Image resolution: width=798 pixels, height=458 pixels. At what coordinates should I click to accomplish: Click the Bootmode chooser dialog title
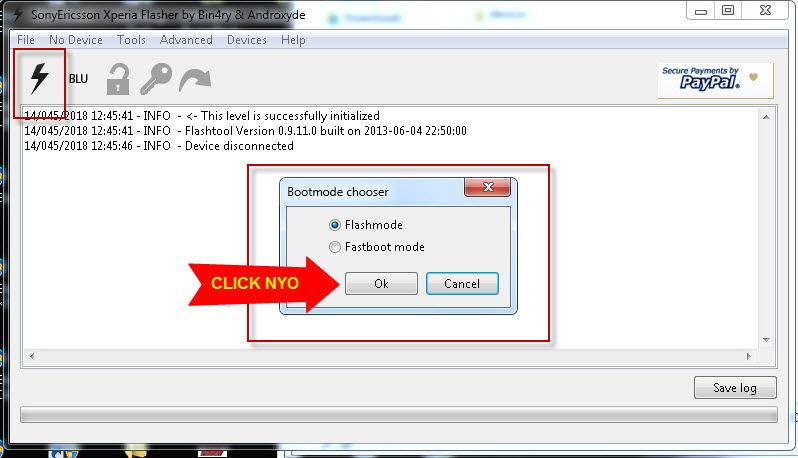coord(337,192)
